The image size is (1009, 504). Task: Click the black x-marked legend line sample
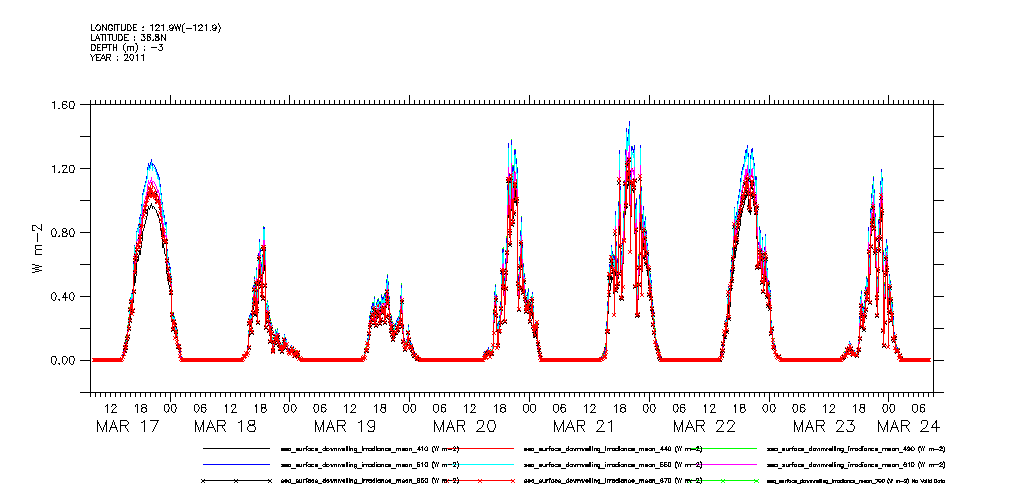pos(236,481)
